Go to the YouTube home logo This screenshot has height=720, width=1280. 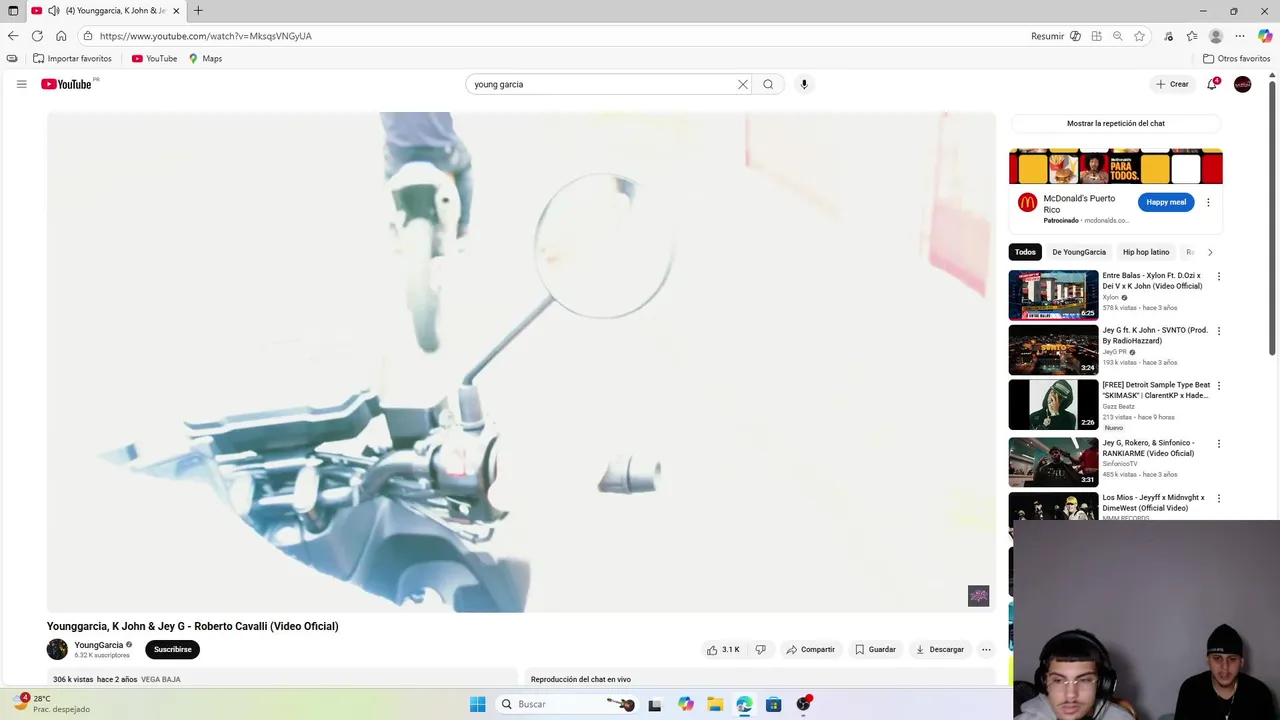coord(66,84)
